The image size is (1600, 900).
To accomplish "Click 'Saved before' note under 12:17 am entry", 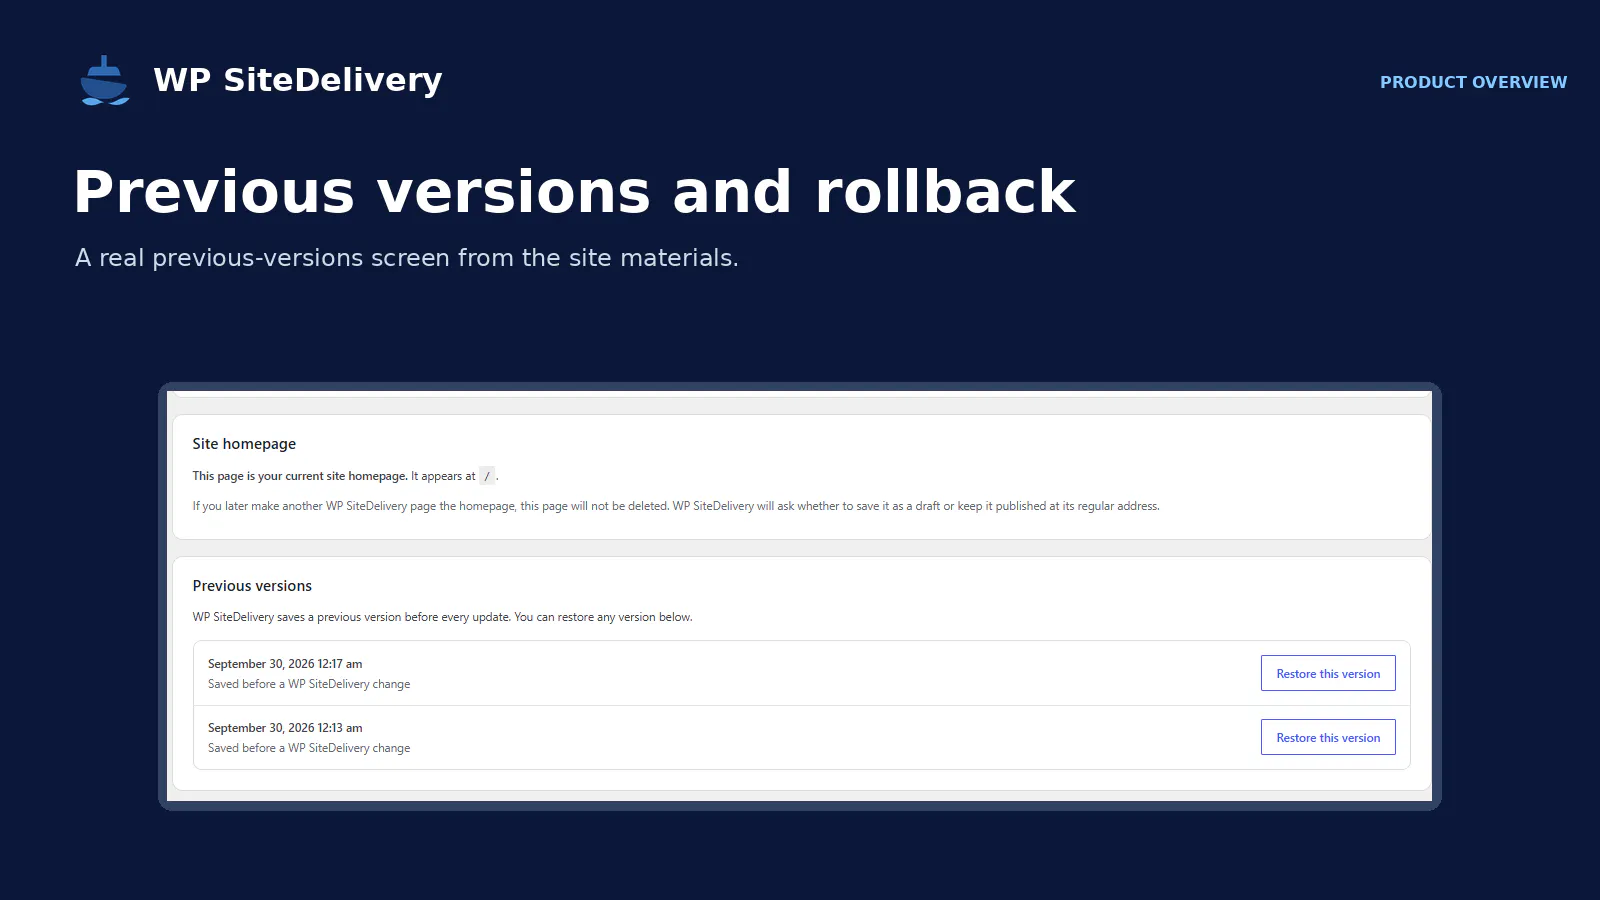I will click(x=309, y=684).
